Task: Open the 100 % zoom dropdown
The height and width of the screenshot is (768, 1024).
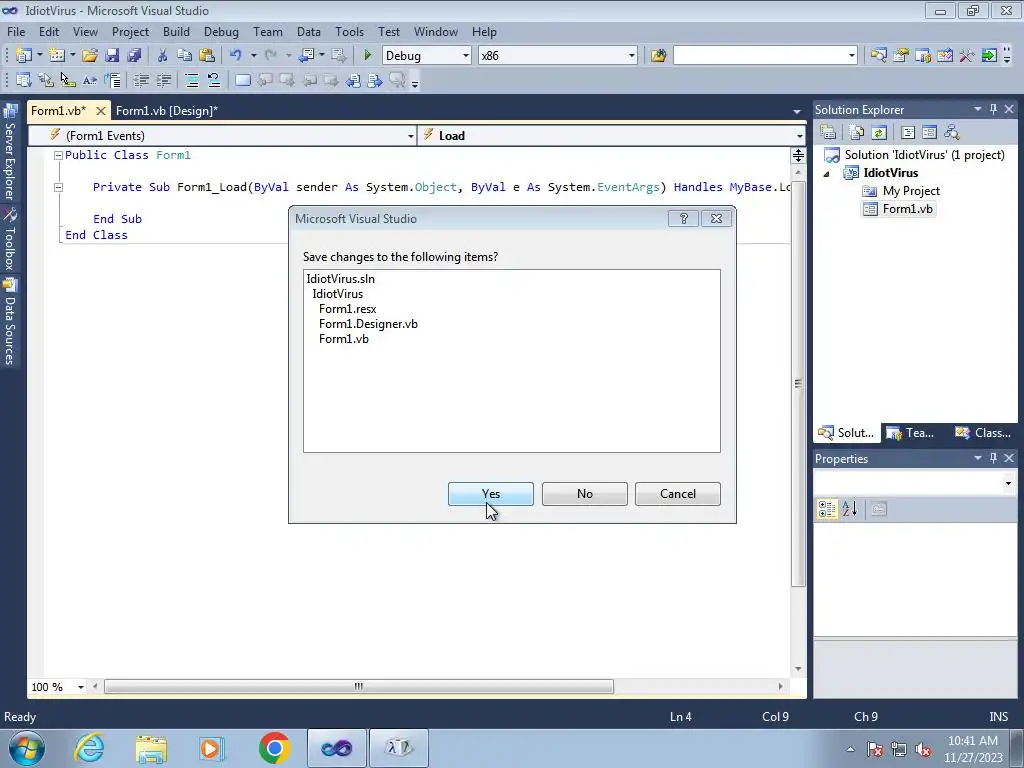Action: point(81,687)
